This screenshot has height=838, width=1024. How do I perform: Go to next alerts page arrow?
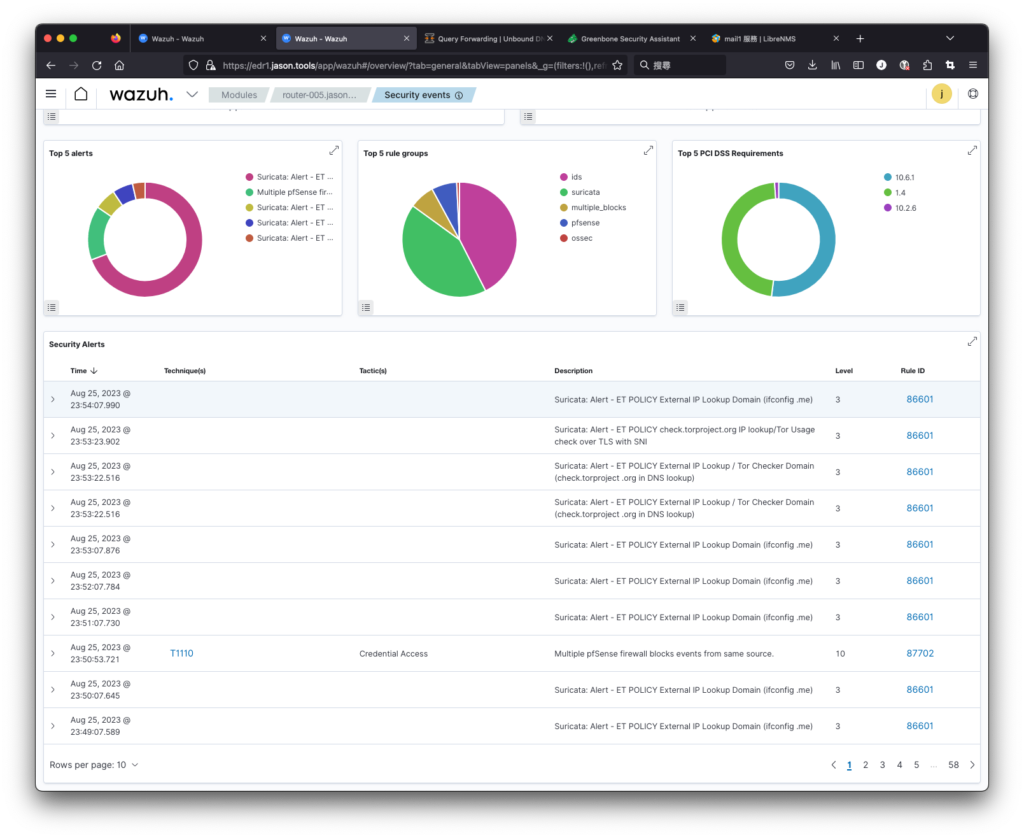click(x=972, y=765)
